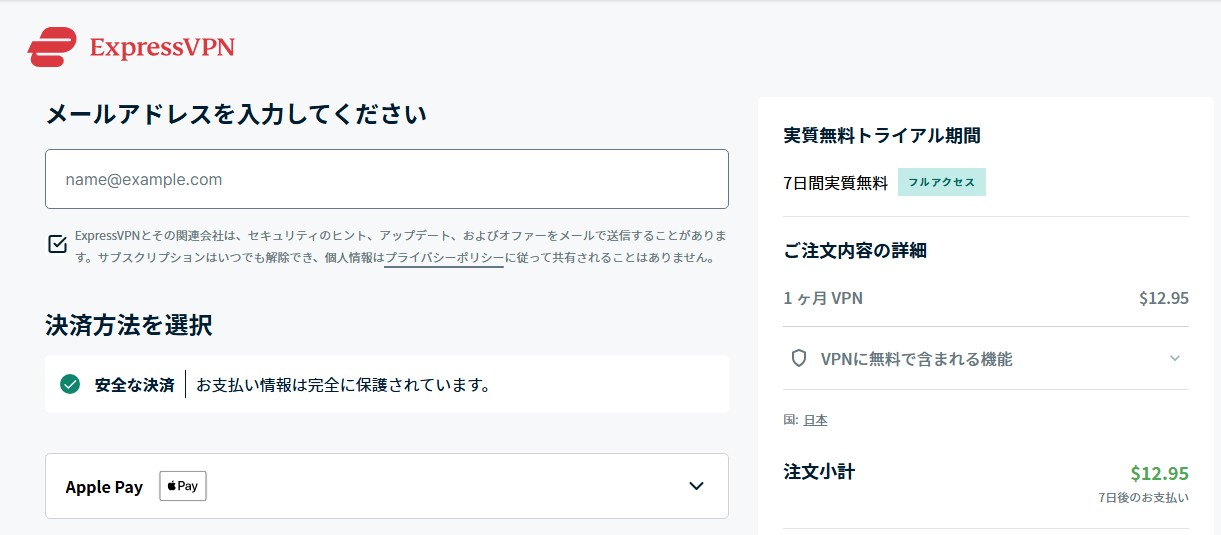Click the メールアドレスを入力してください heading
Screen dimensions: 1221x535
click(x=236, y=114)
